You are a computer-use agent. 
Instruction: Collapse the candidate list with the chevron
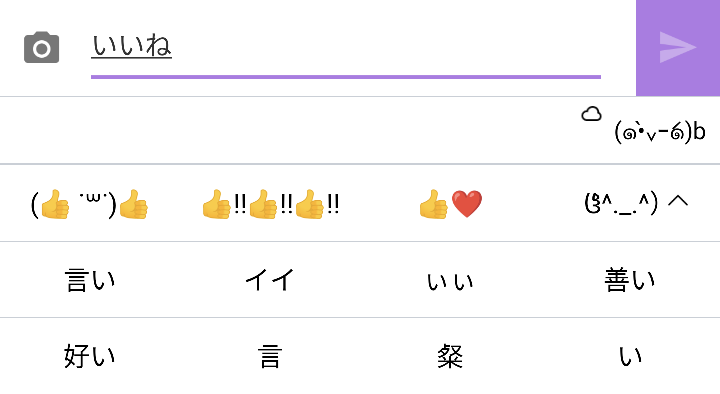(678, 201)
